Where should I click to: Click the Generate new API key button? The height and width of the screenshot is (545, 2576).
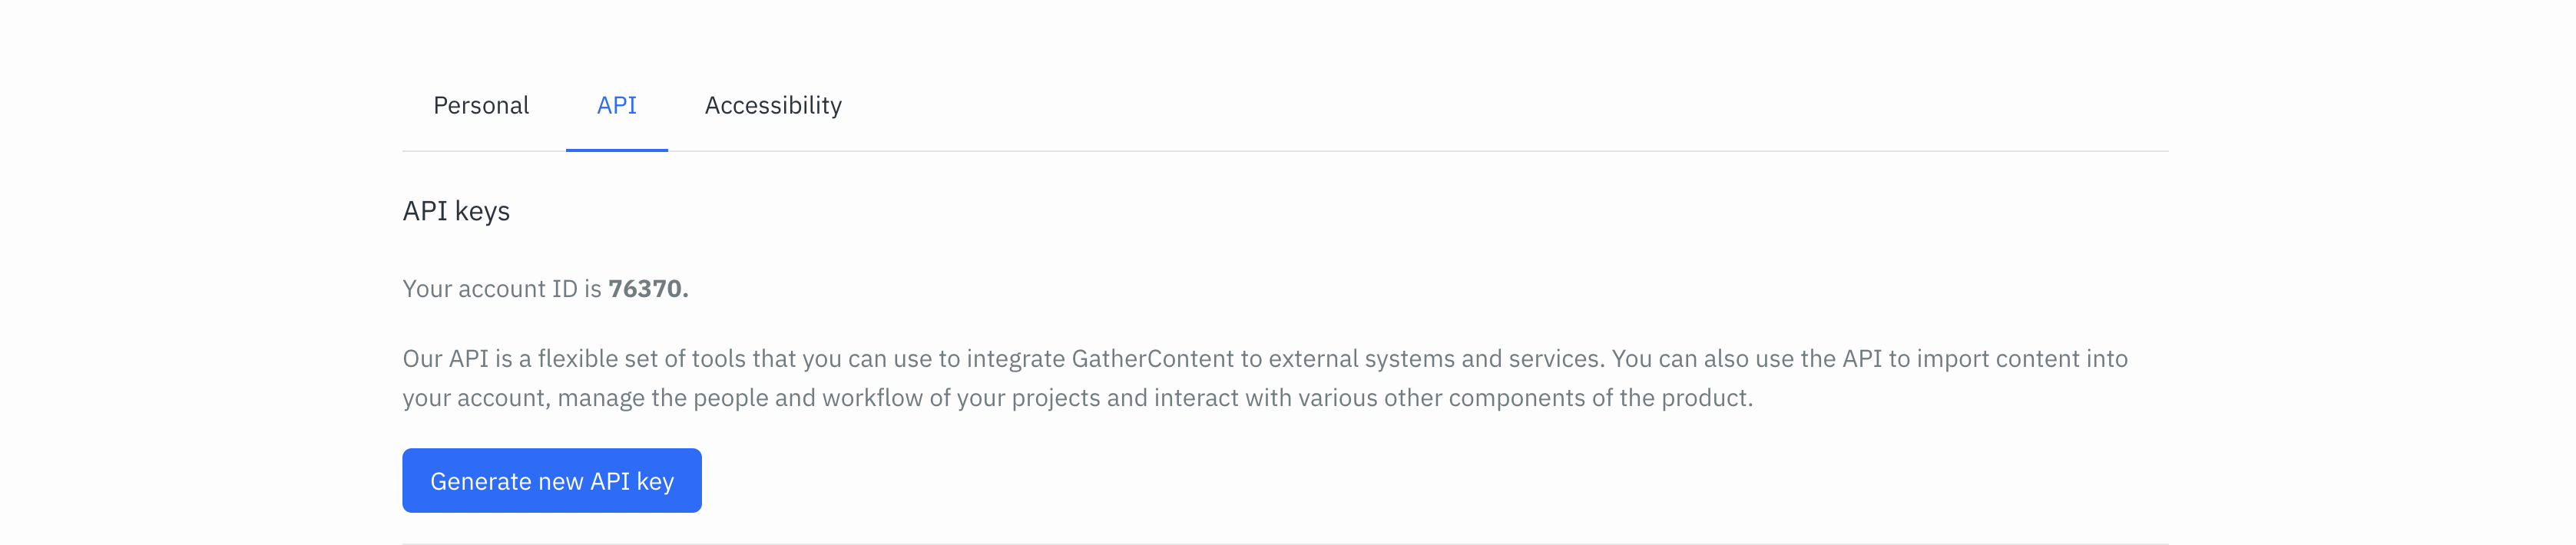coord(552,480)
